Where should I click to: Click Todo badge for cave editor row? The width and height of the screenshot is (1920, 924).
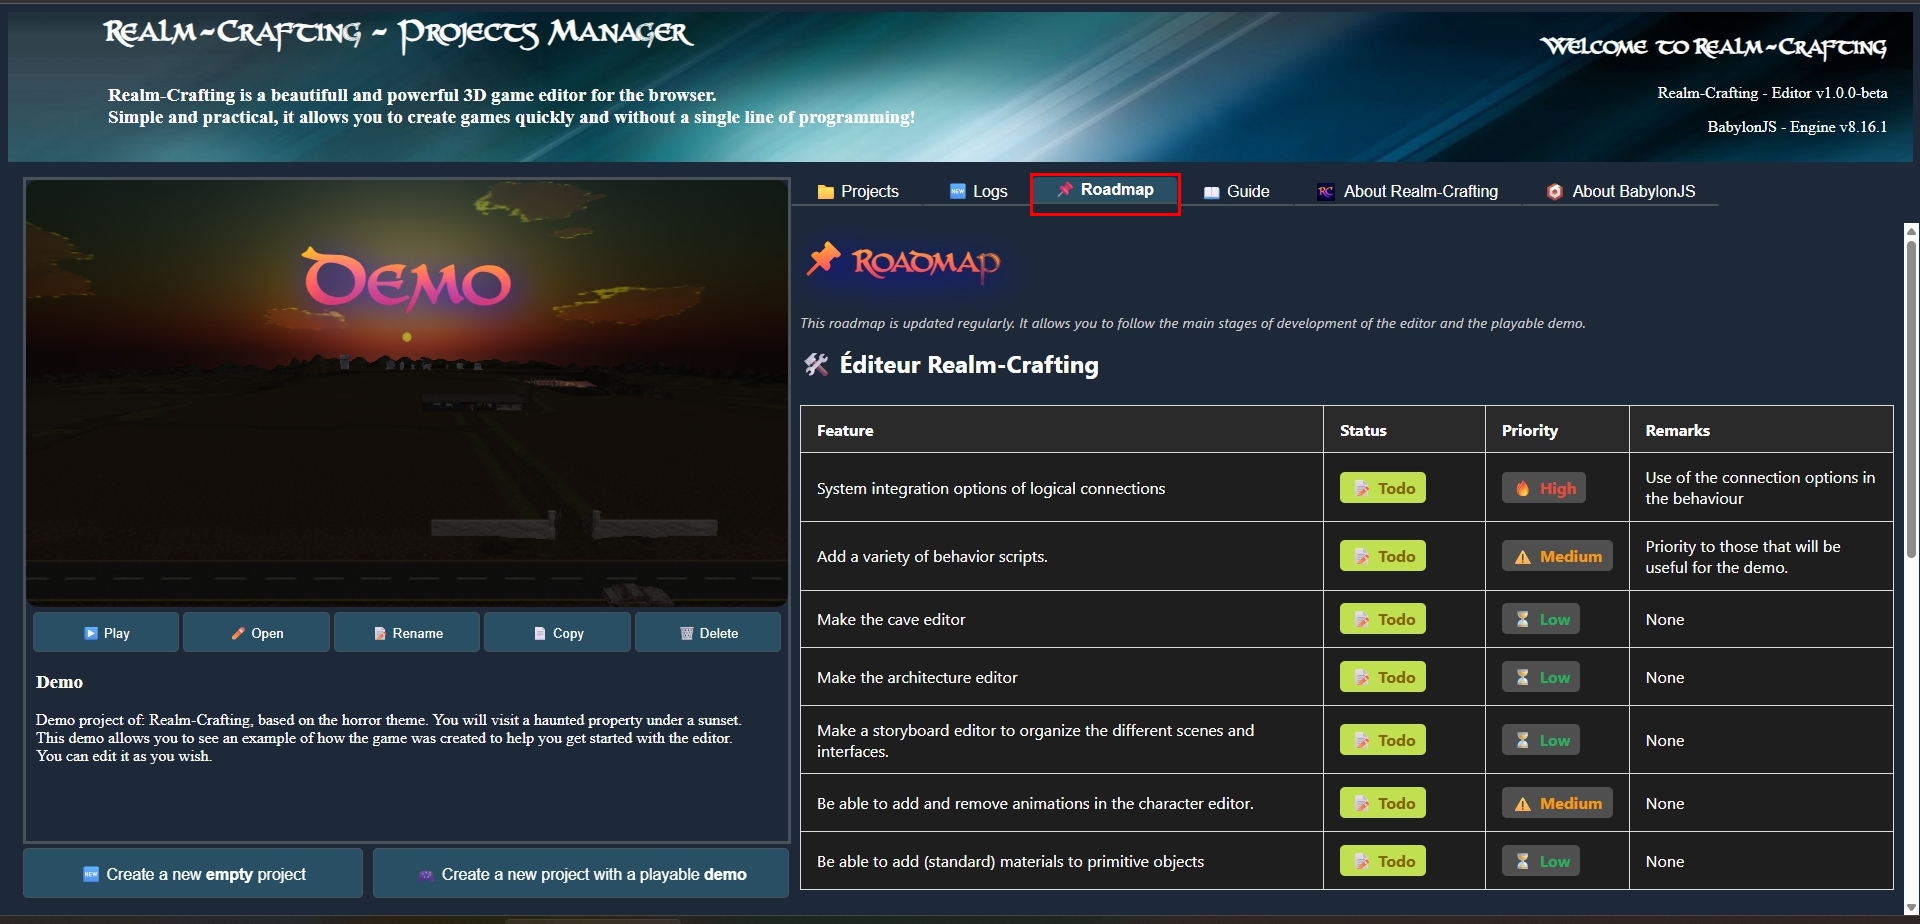pyautogui.click(x=1383, y=619)
